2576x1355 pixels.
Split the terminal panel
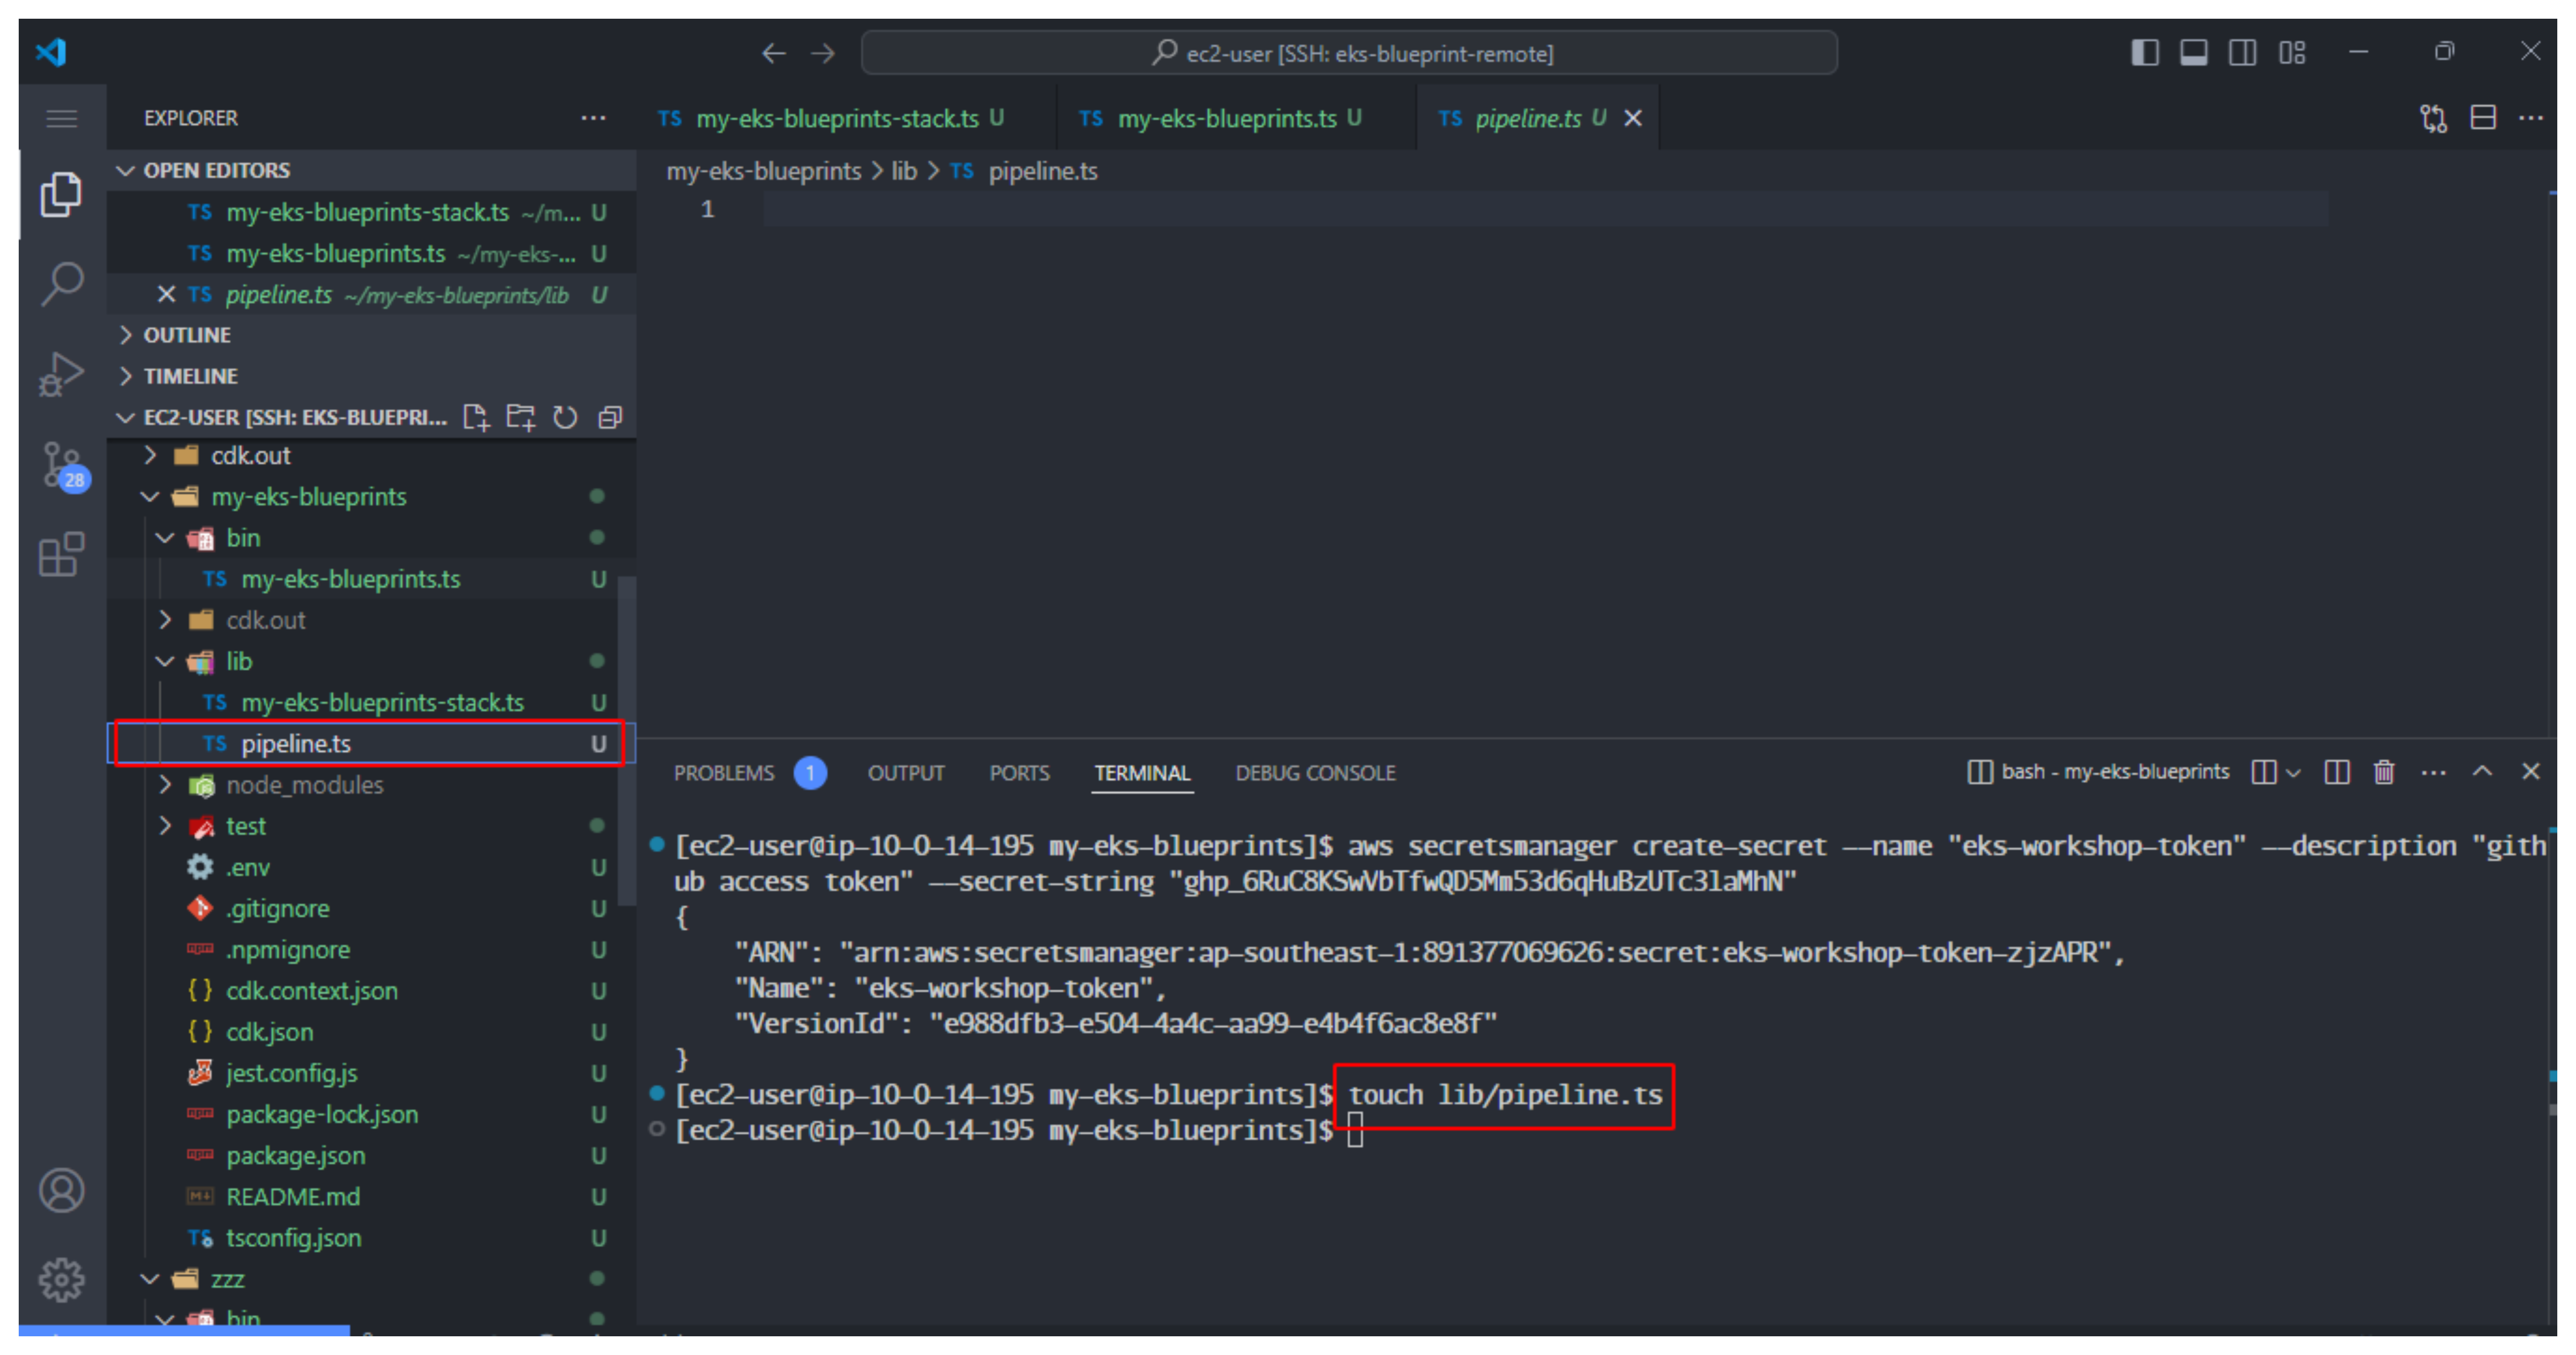coord(2337,772)
